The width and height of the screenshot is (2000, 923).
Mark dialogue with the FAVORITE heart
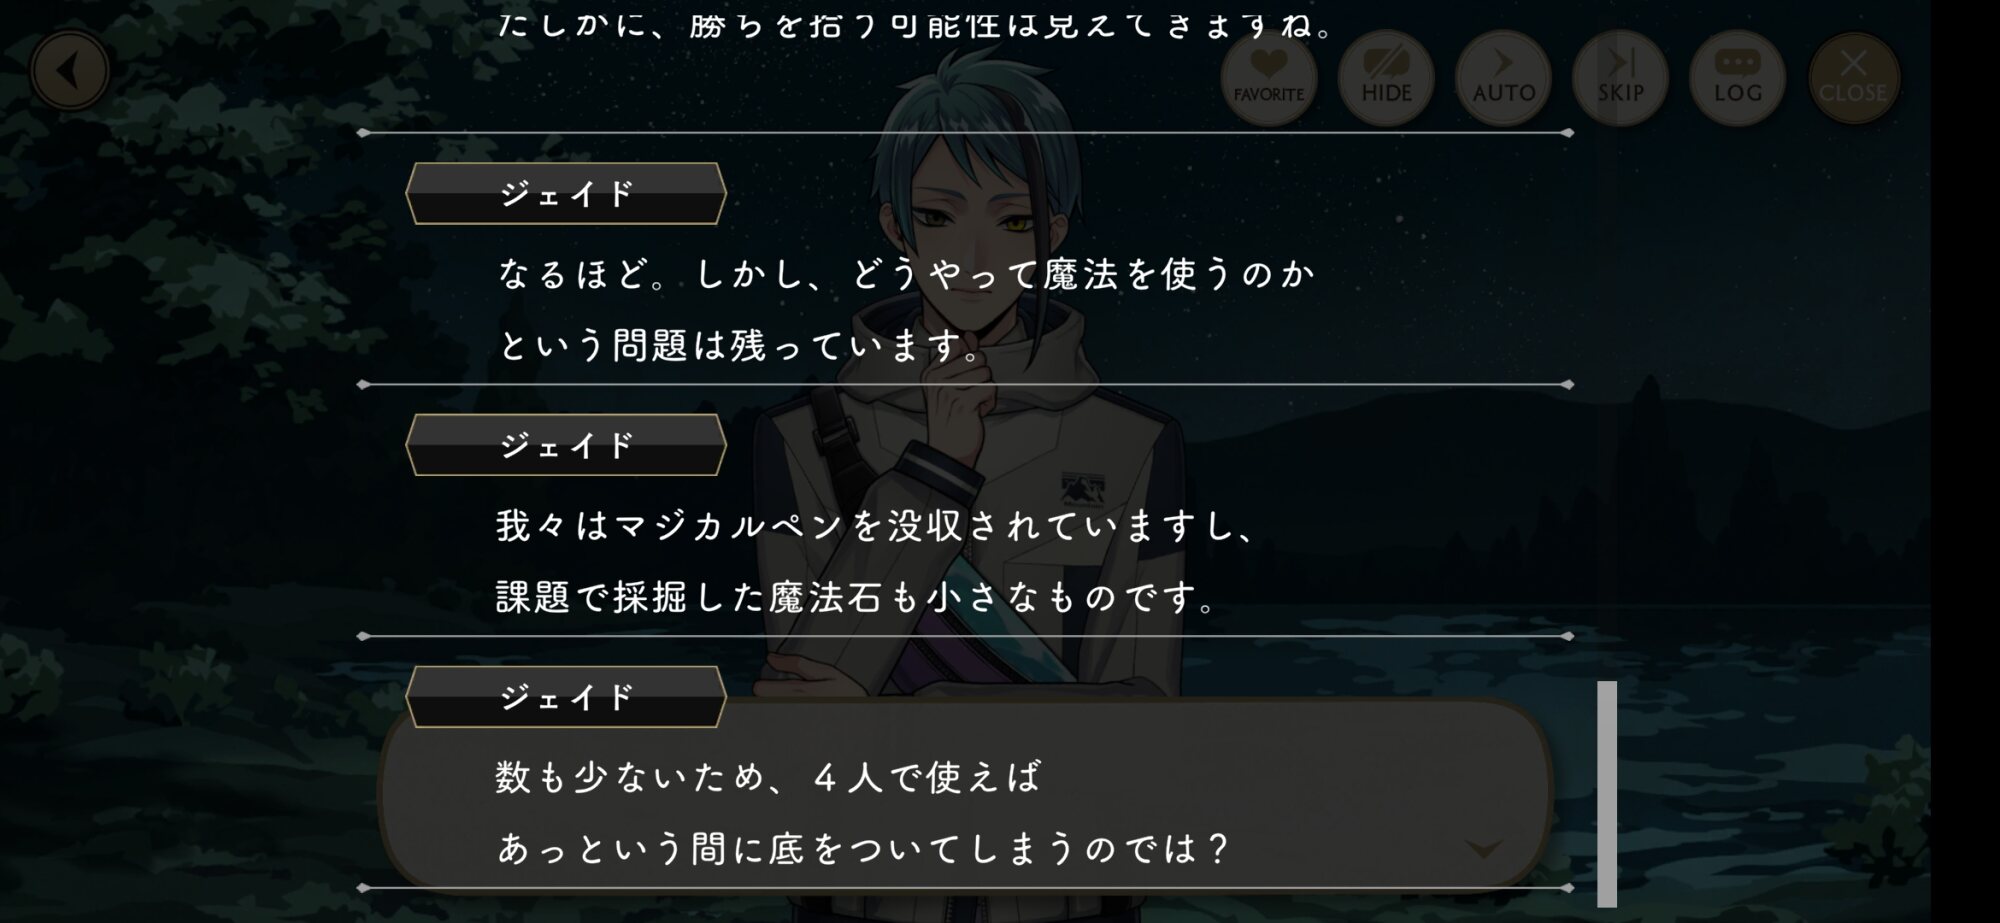click(x=1268, y=78)
